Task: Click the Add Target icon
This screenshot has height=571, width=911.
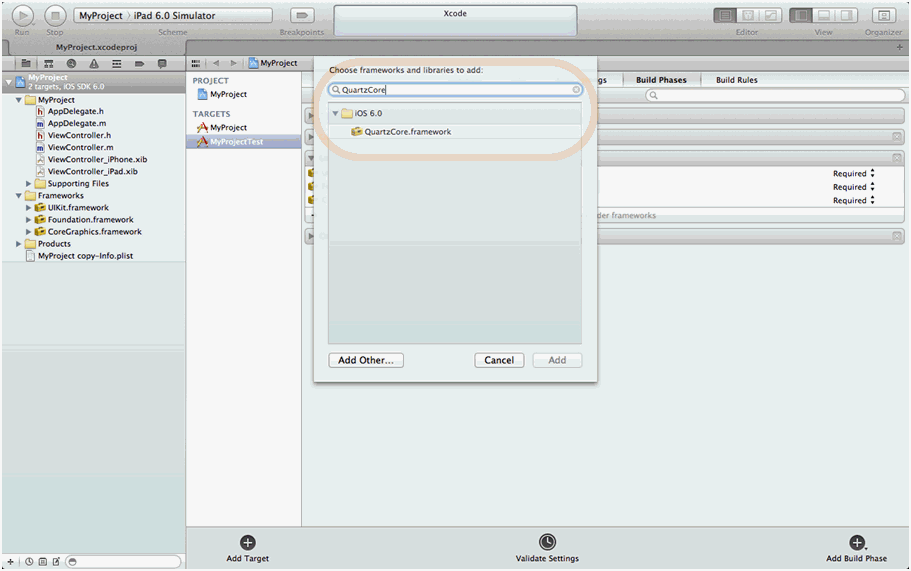Action: [x=248, y=542]
